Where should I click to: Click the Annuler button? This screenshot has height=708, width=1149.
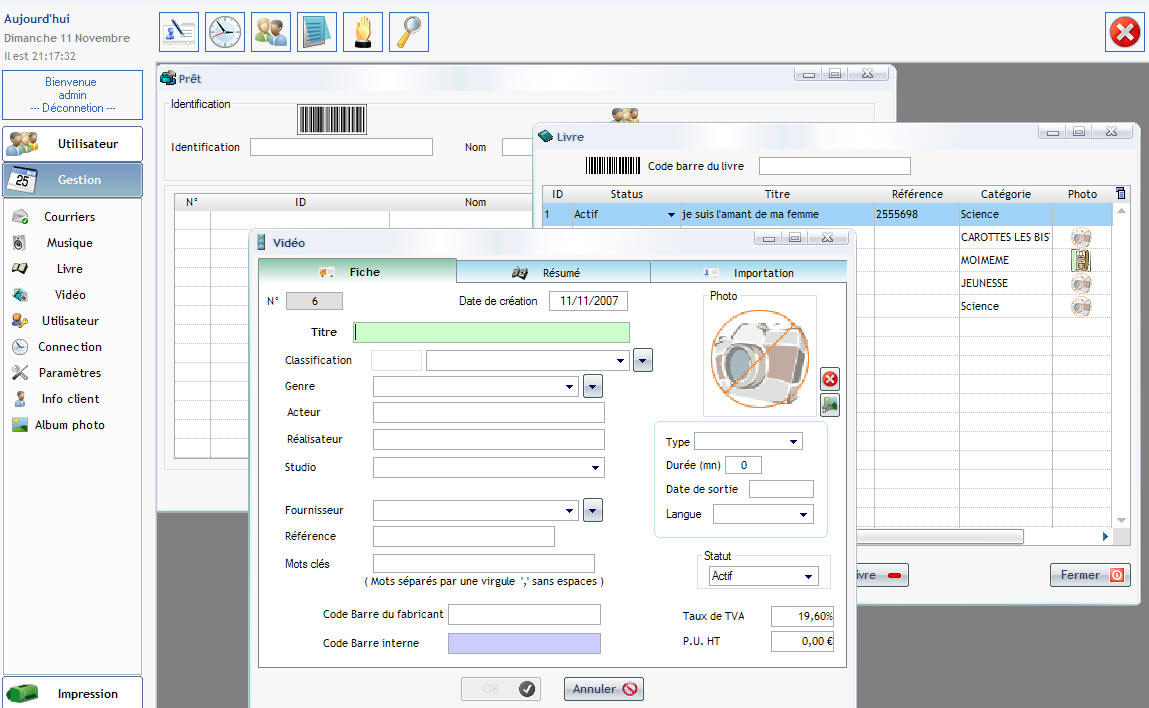pos(603,689)
